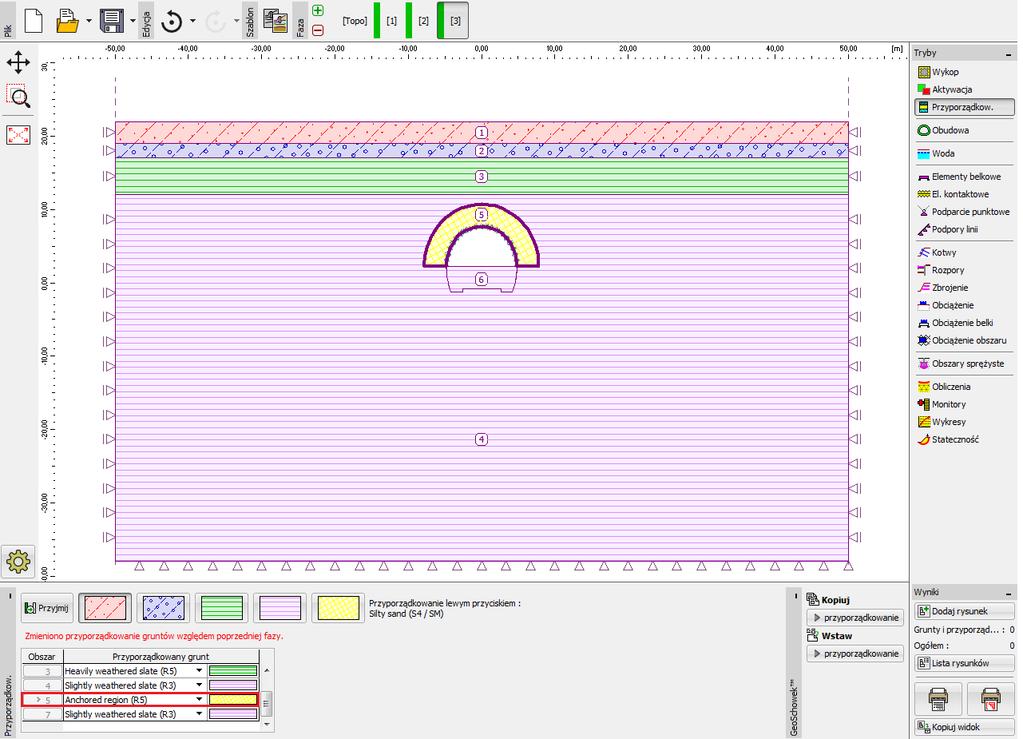The height and width of the screenshot is (739, 1023).
Task: Remove the phase with the red minus
Action: (x=318, y=30)
